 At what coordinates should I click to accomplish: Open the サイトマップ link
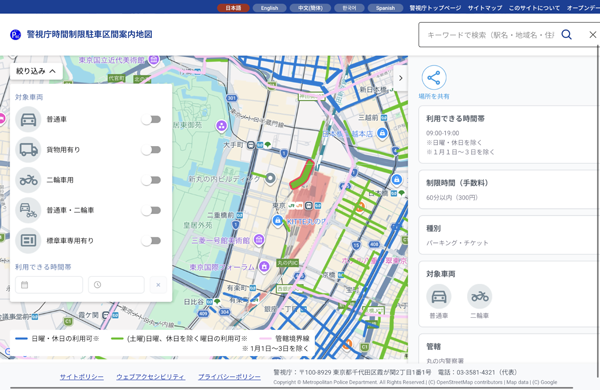click(485, 8)
